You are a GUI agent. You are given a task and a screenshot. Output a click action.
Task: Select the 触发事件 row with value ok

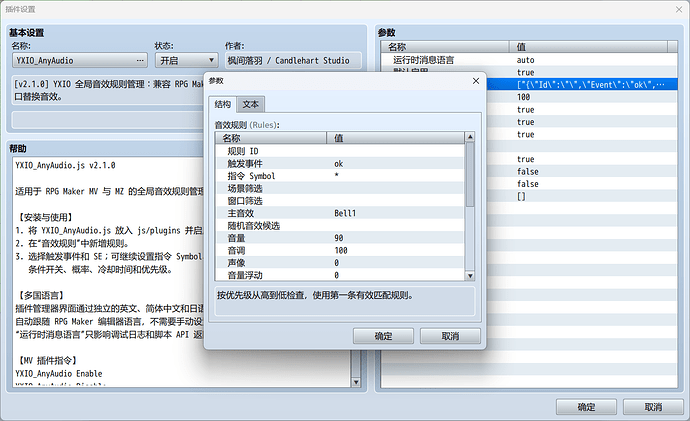coord(340,163)
